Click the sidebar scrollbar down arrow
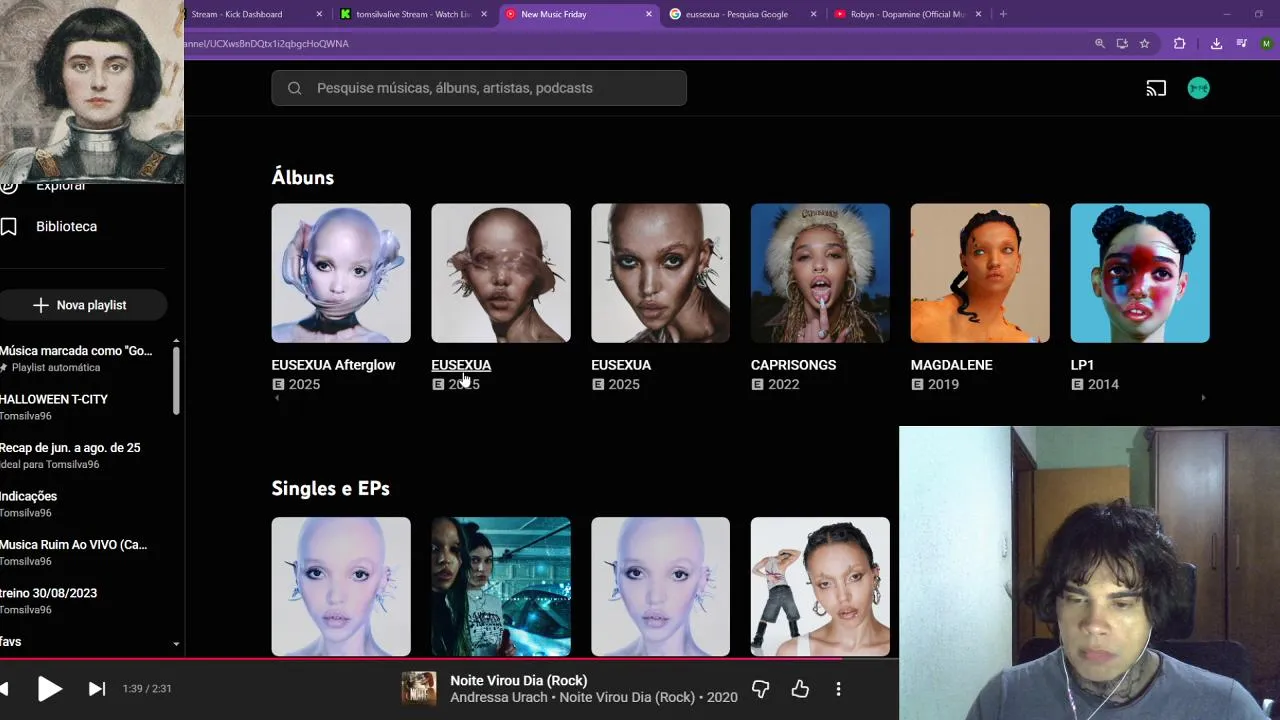This screenshot has width=1280, height=720. coord(176,645)
